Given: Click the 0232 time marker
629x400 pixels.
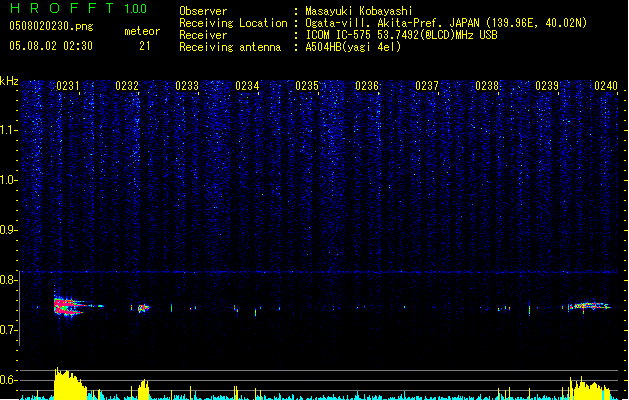Looking at the screenshot, I should pyautogui.click(x=127, y=86).
